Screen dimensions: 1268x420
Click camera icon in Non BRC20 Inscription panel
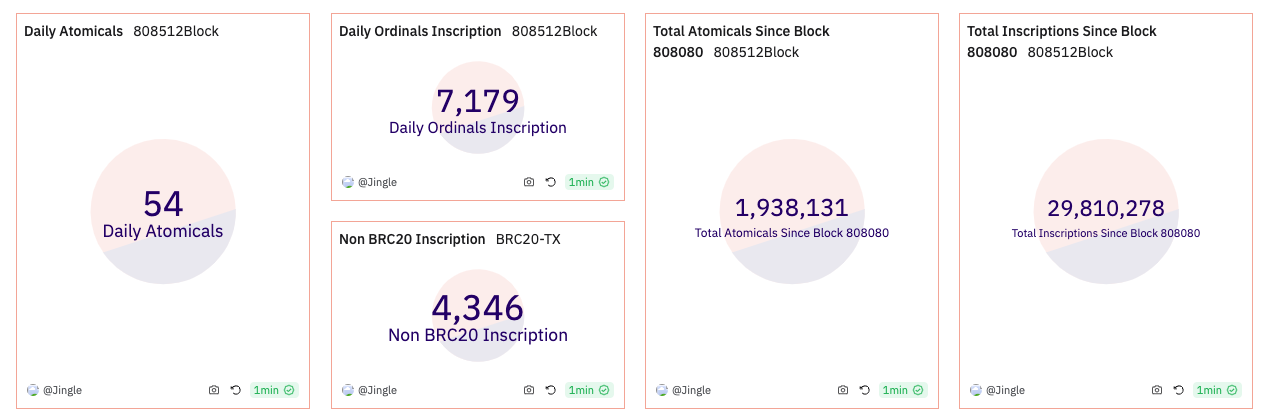(x=529, y=390)
